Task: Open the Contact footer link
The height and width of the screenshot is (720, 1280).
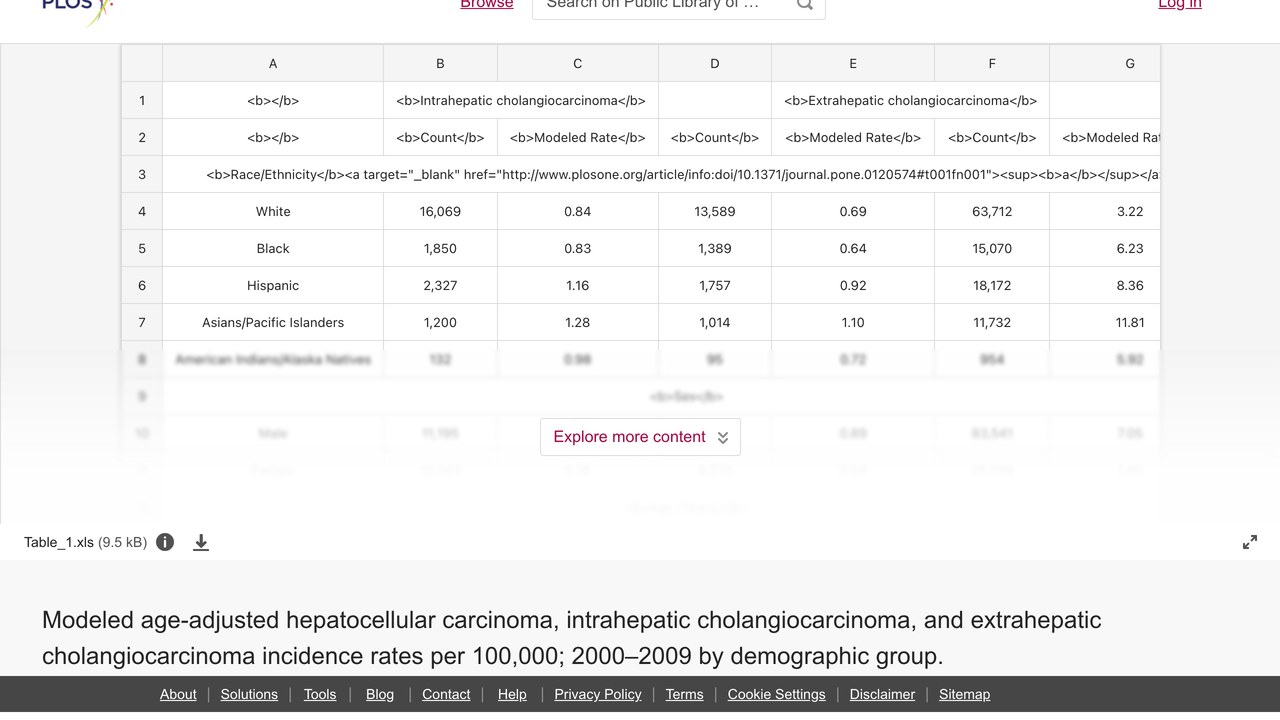Action: click(x=446, y=694)
